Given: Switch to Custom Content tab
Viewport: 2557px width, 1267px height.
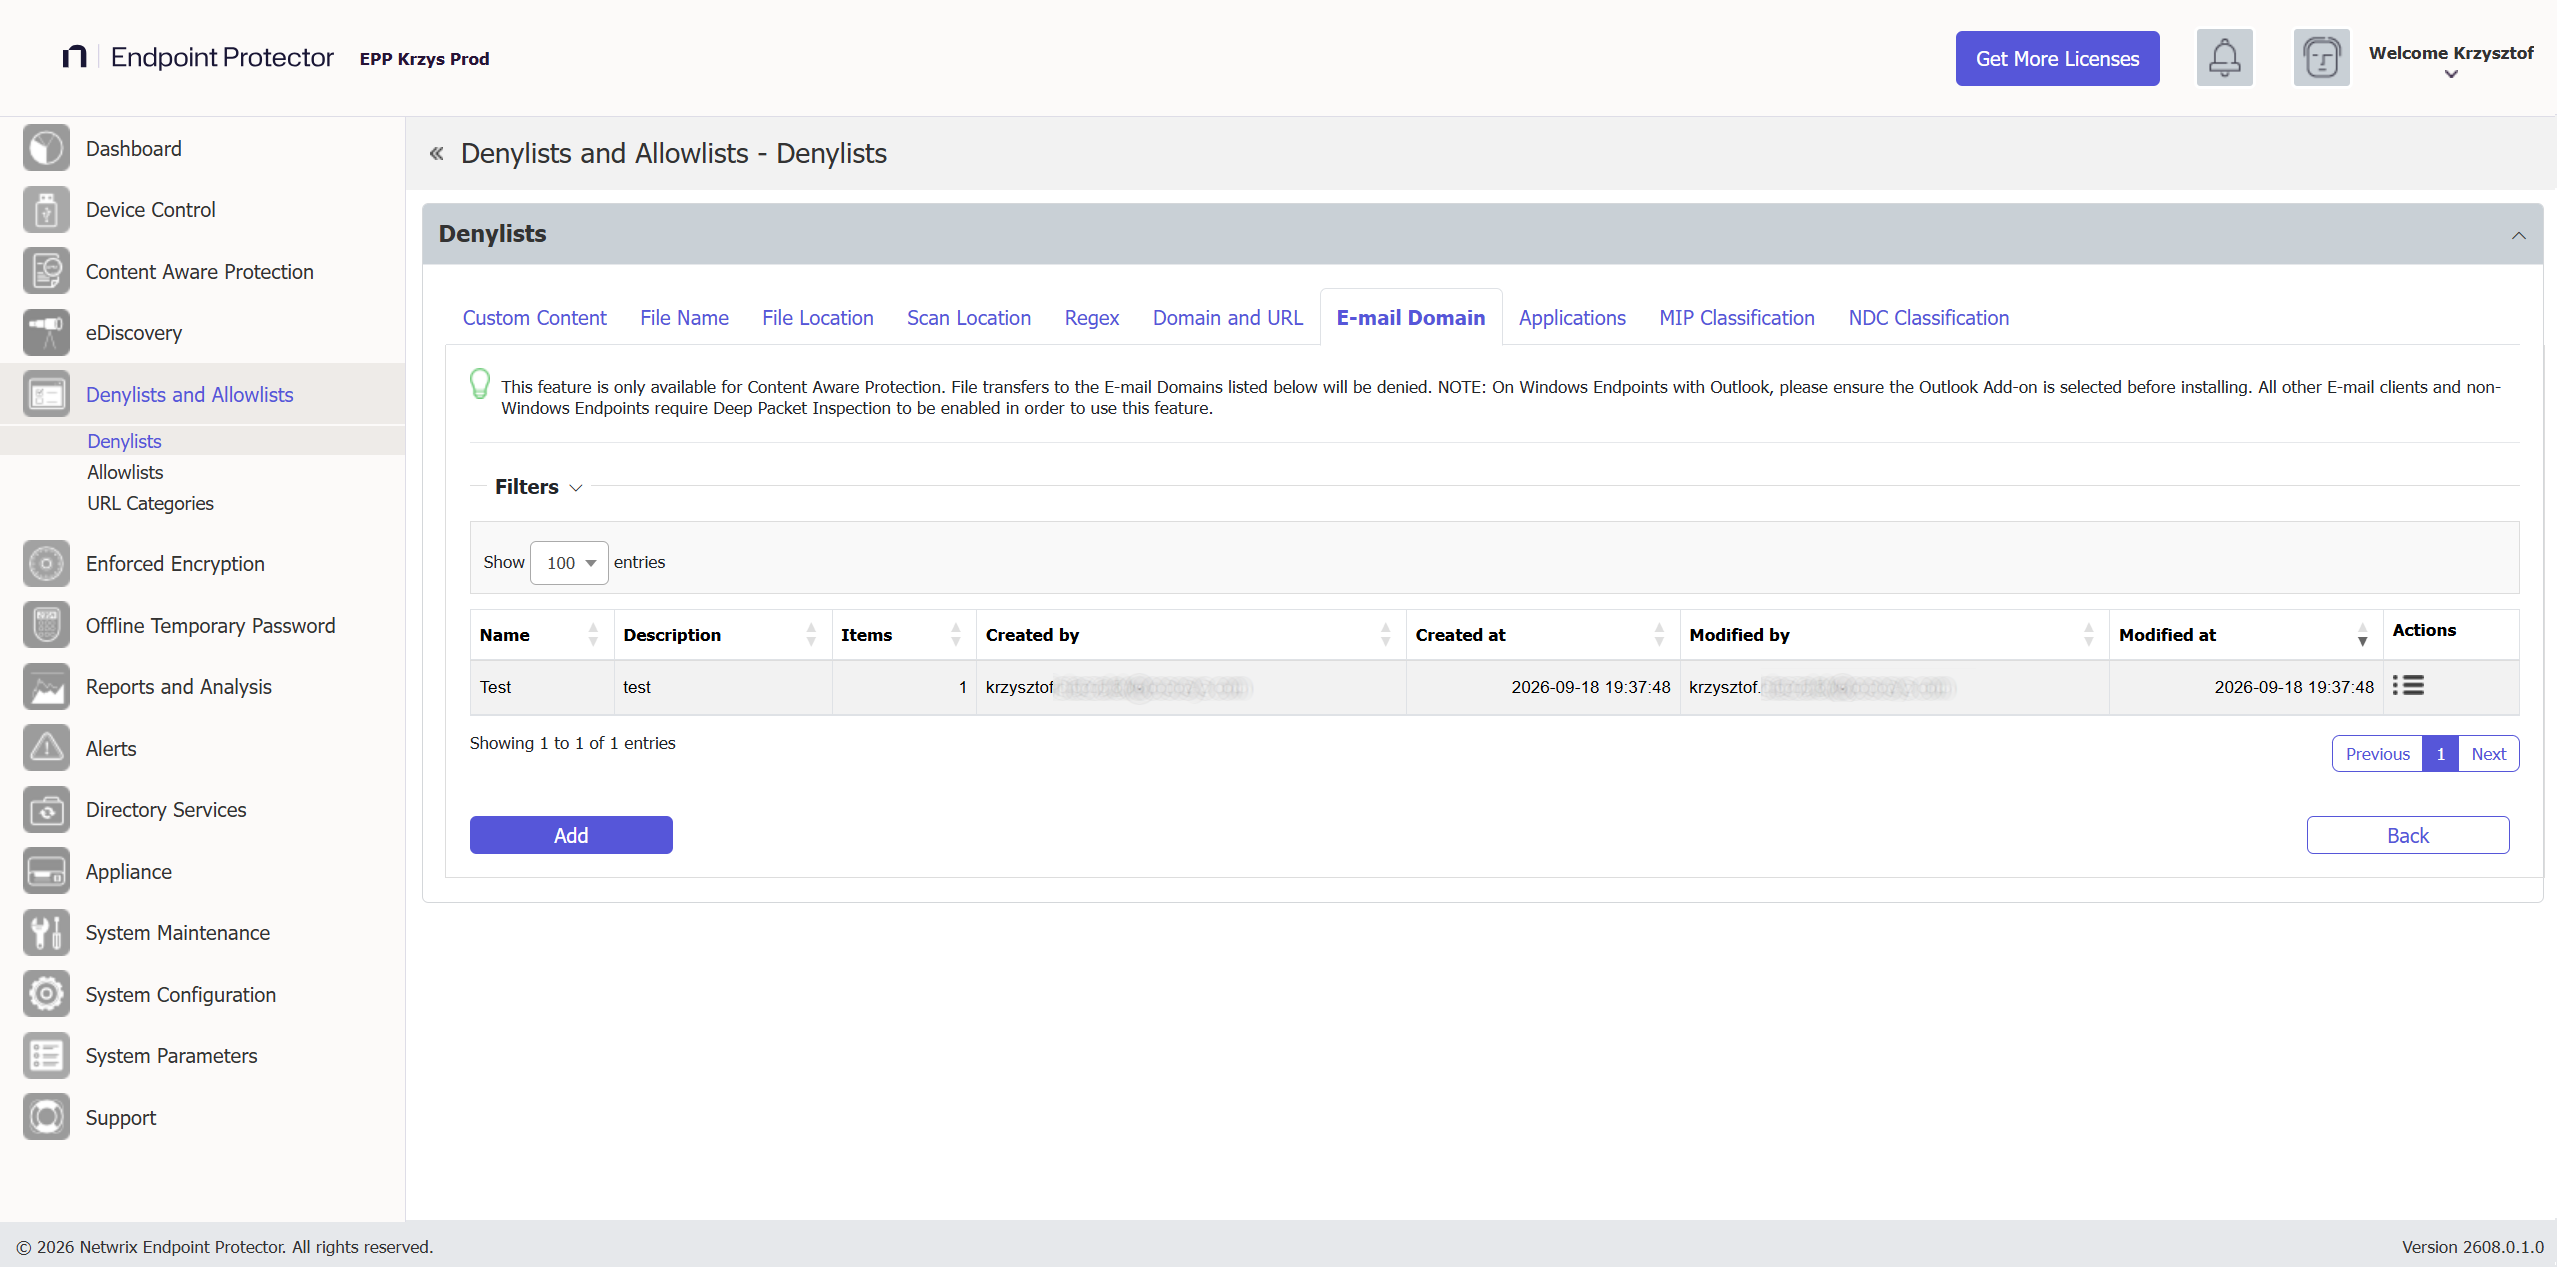Looking at the screenshot, I should (x=534, y=318).
